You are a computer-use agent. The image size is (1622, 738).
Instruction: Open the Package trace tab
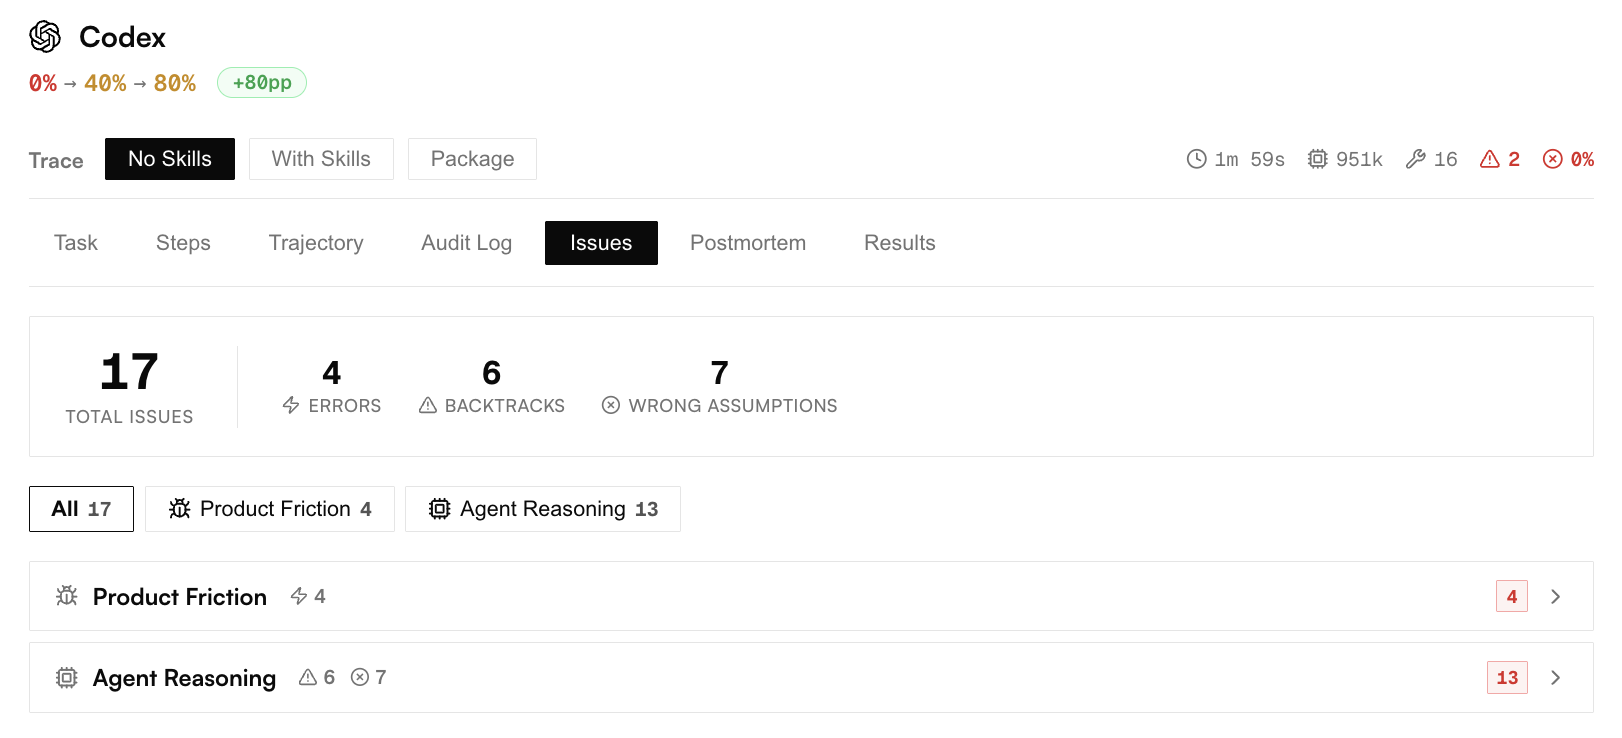pyautogui.click(x=472, y=159)
